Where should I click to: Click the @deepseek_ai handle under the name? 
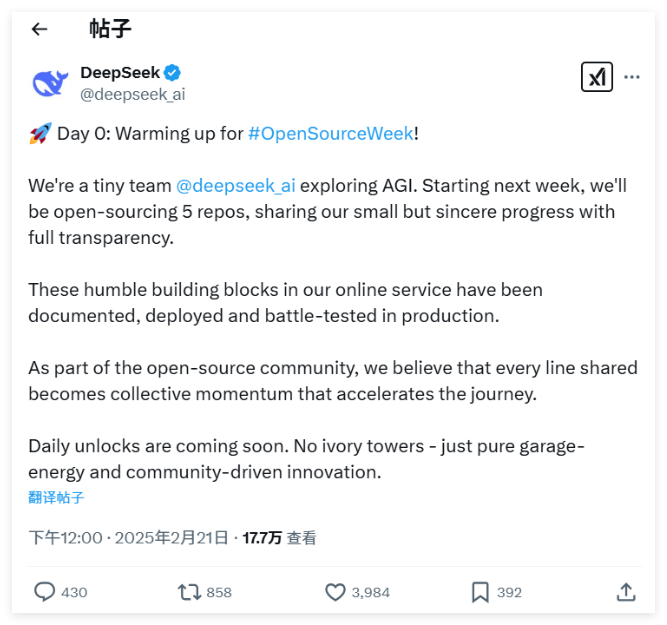[132, 94]
